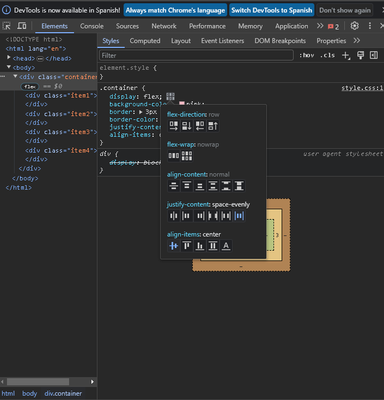The image size is (384, 400).
Task: Switch to the Computed styles tab
Action: (145, 41)
